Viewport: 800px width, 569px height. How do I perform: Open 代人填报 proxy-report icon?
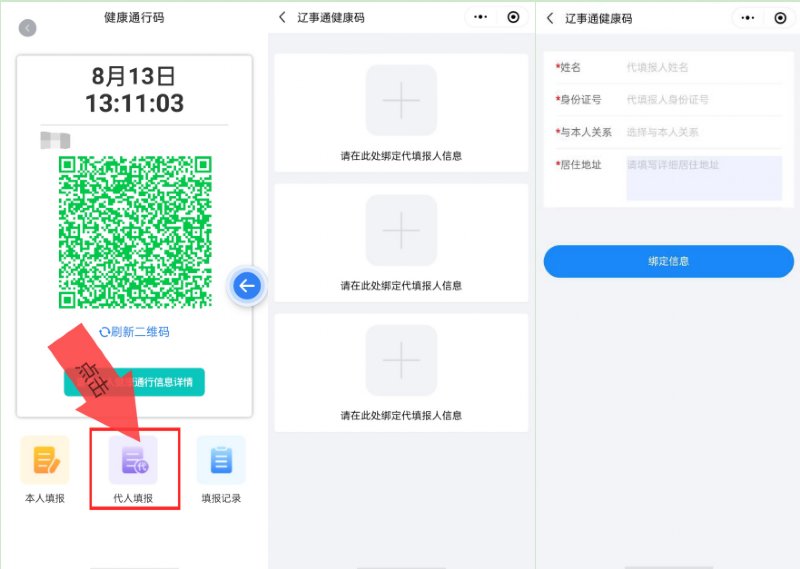click(133, 460)
